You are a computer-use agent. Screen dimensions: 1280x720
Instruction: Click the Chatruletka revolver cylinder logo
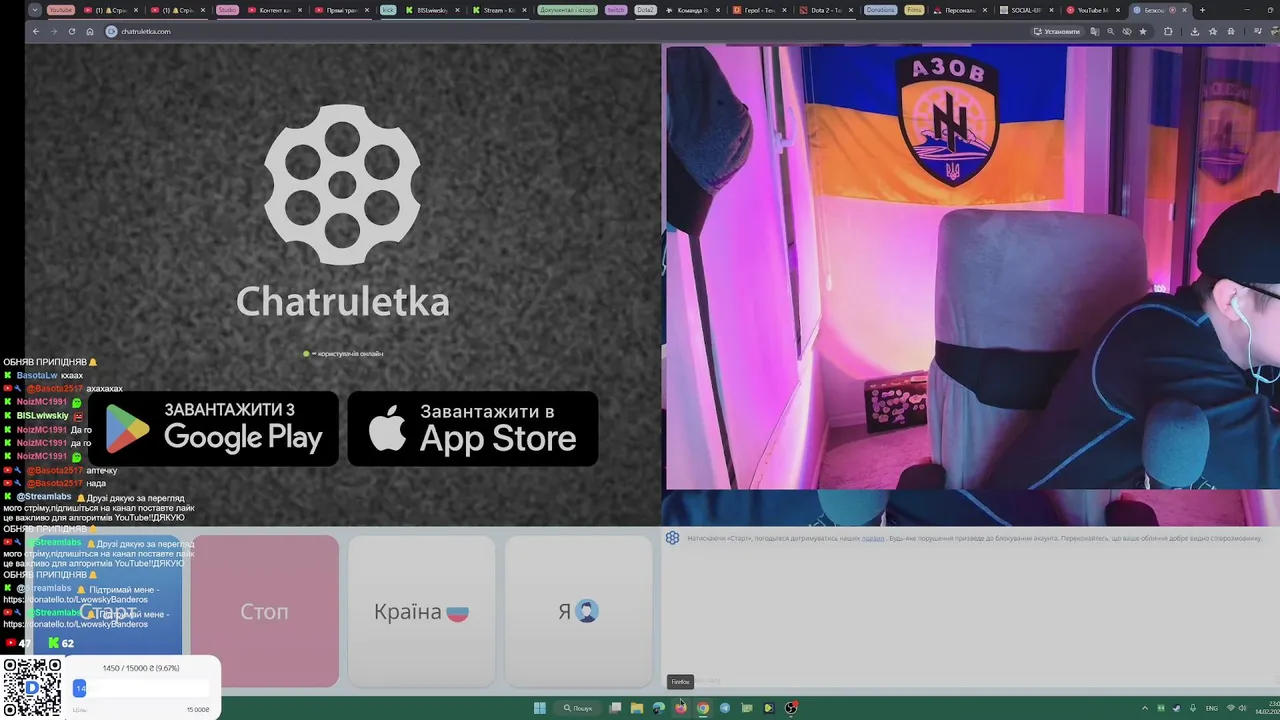click(x=343, y=183)
